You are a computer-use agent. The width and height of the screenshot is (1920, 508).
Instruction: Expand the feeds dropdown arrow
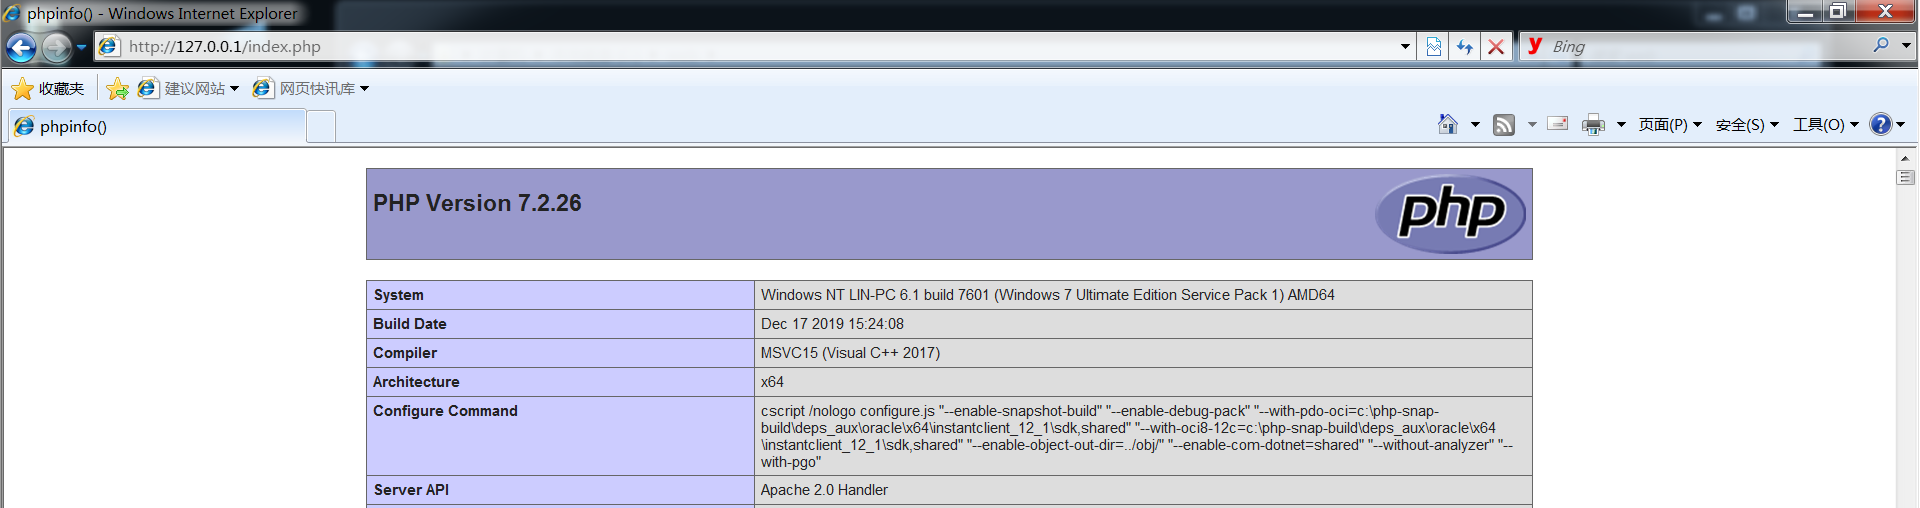pos(1532,125)
